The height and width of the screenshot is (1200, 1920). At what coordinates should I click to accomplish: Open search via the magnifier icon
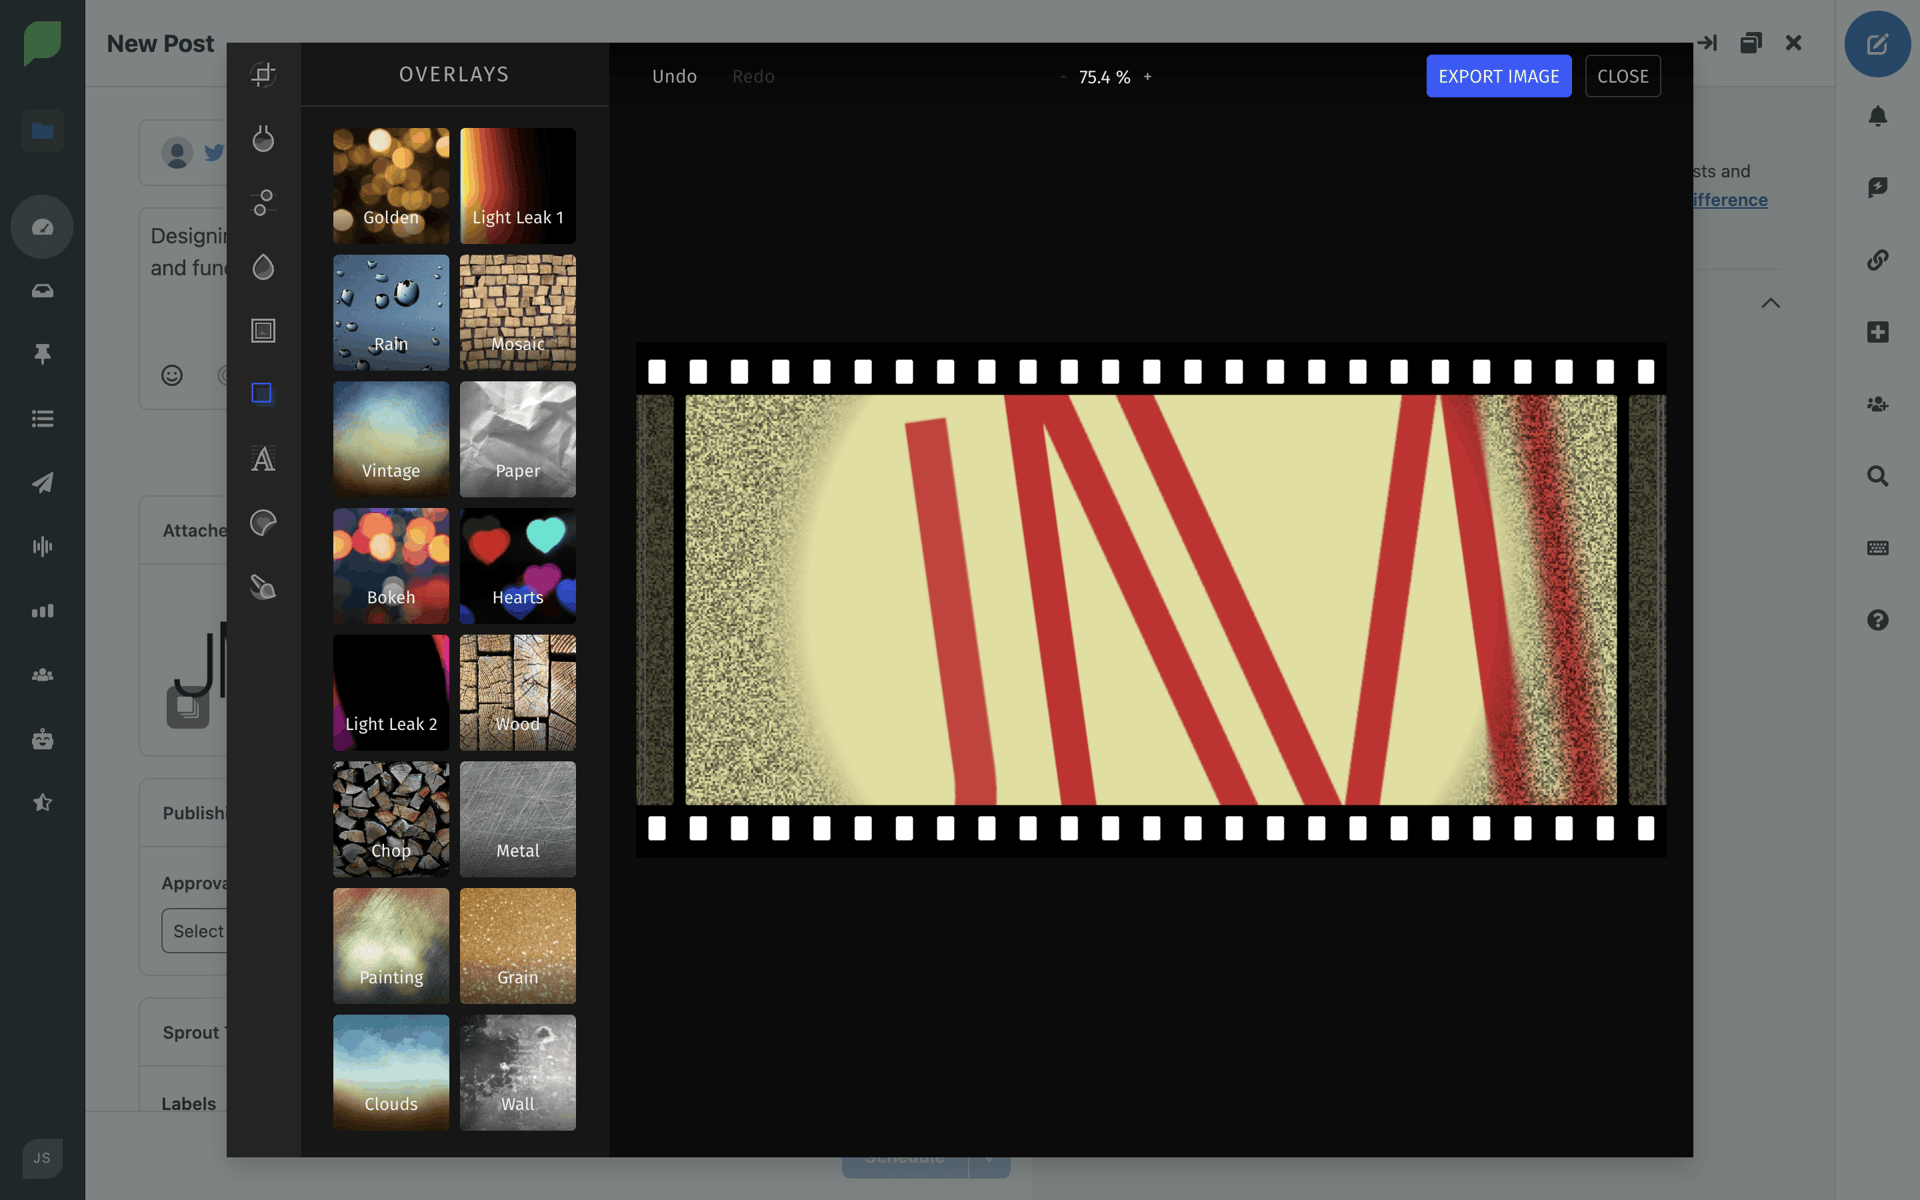[x=1877, y=476]
